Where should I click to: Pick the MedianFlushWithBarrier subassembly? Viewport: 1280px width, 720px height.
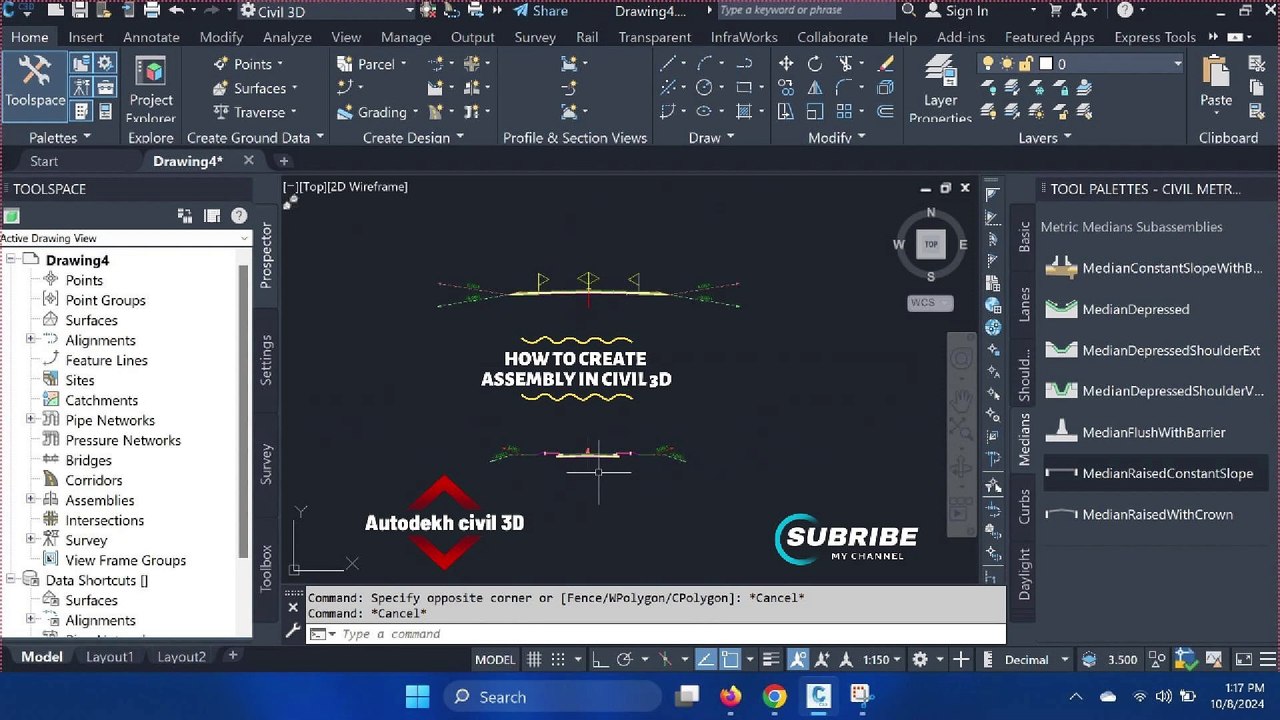[1153, 432]
